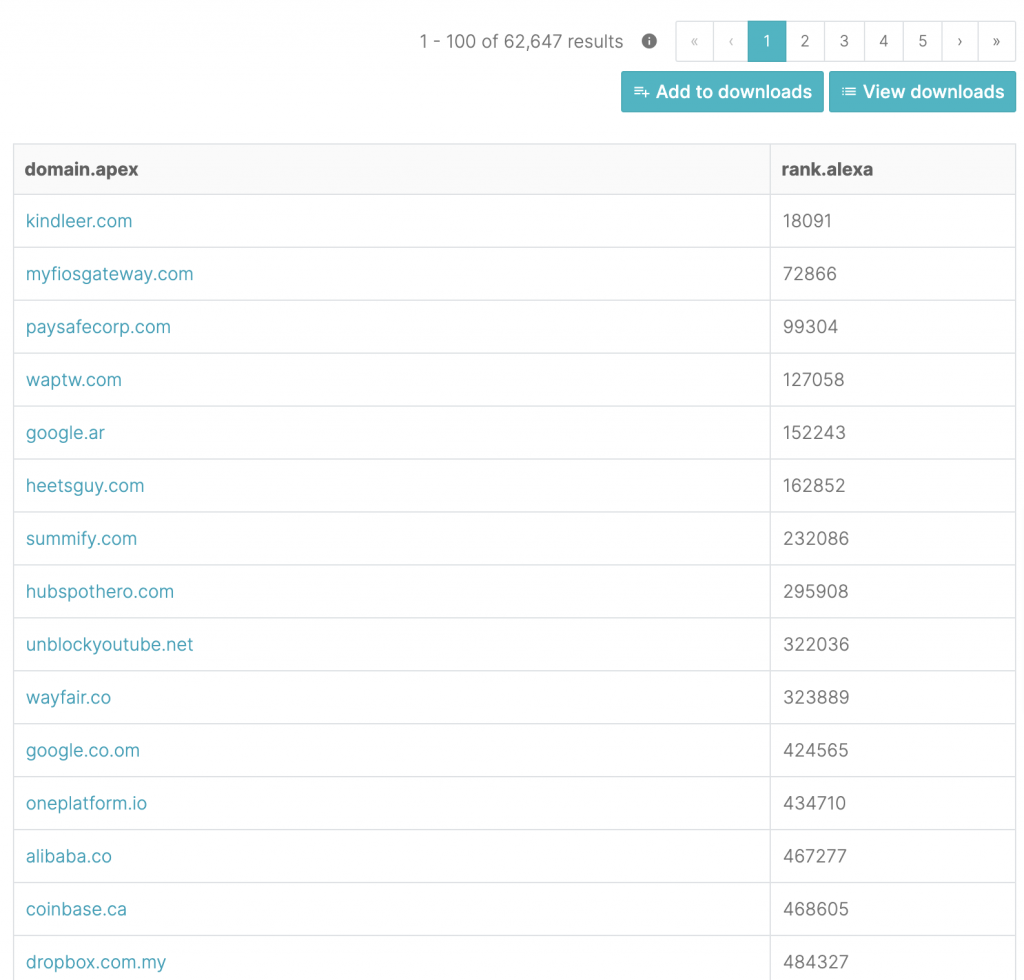Open the google.ar domain link
The width and height of the screenshot is (1024, 980).
pos(65,433)
